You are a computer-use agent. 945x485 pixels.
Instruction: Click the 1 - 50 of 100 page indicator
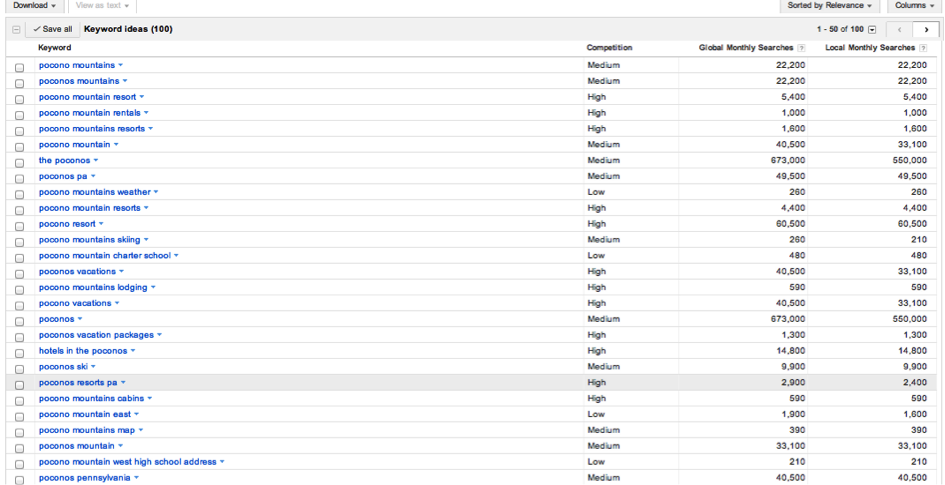[x=840, y=30]
